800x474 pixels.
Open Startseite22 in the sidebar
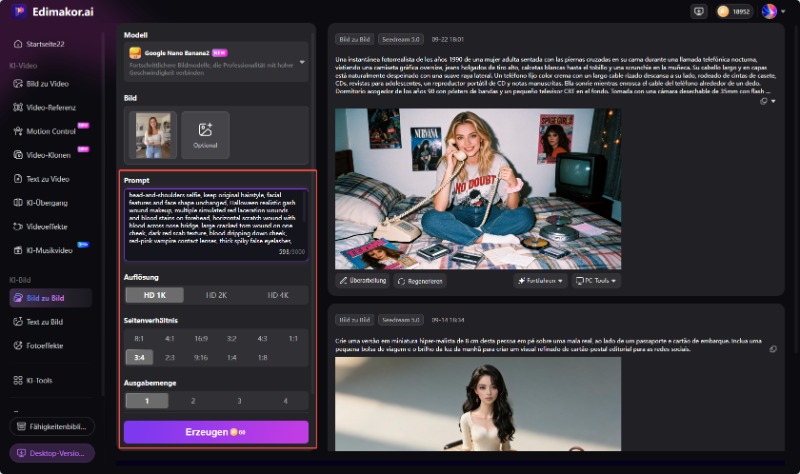tap(40, 44)
